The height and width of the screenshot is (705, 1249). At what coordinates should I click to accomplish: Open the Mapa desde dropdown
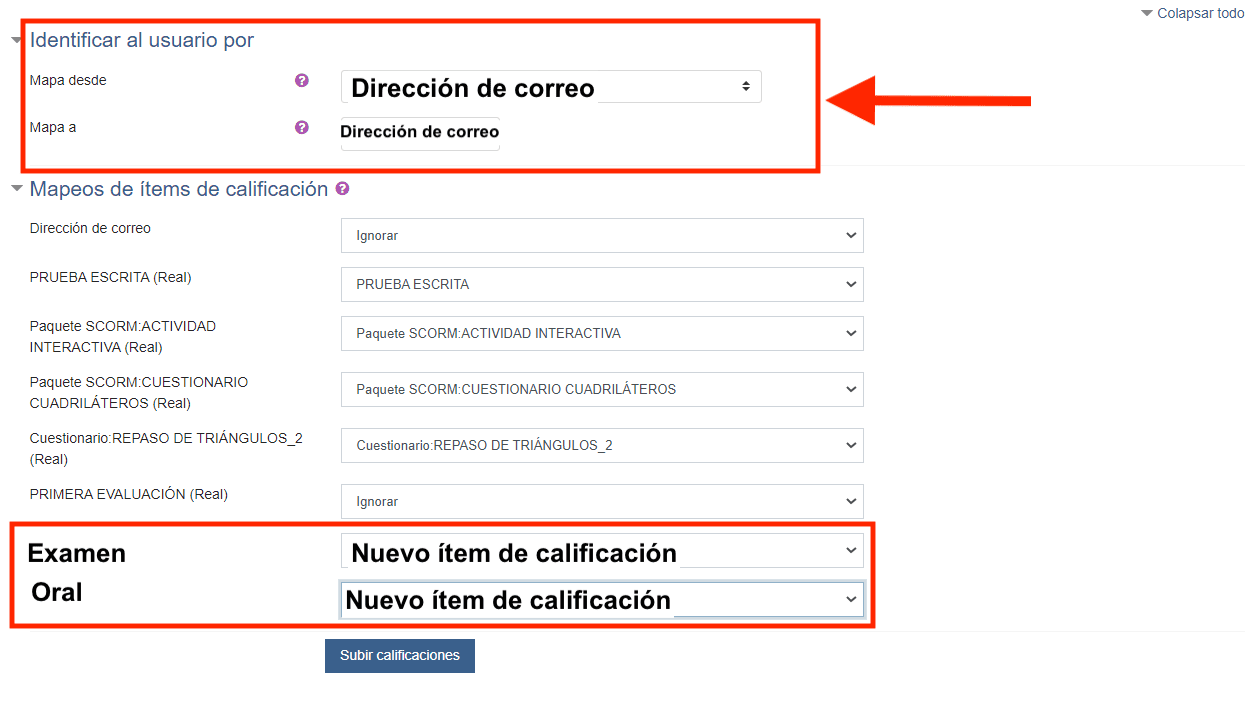coord(551,87)
